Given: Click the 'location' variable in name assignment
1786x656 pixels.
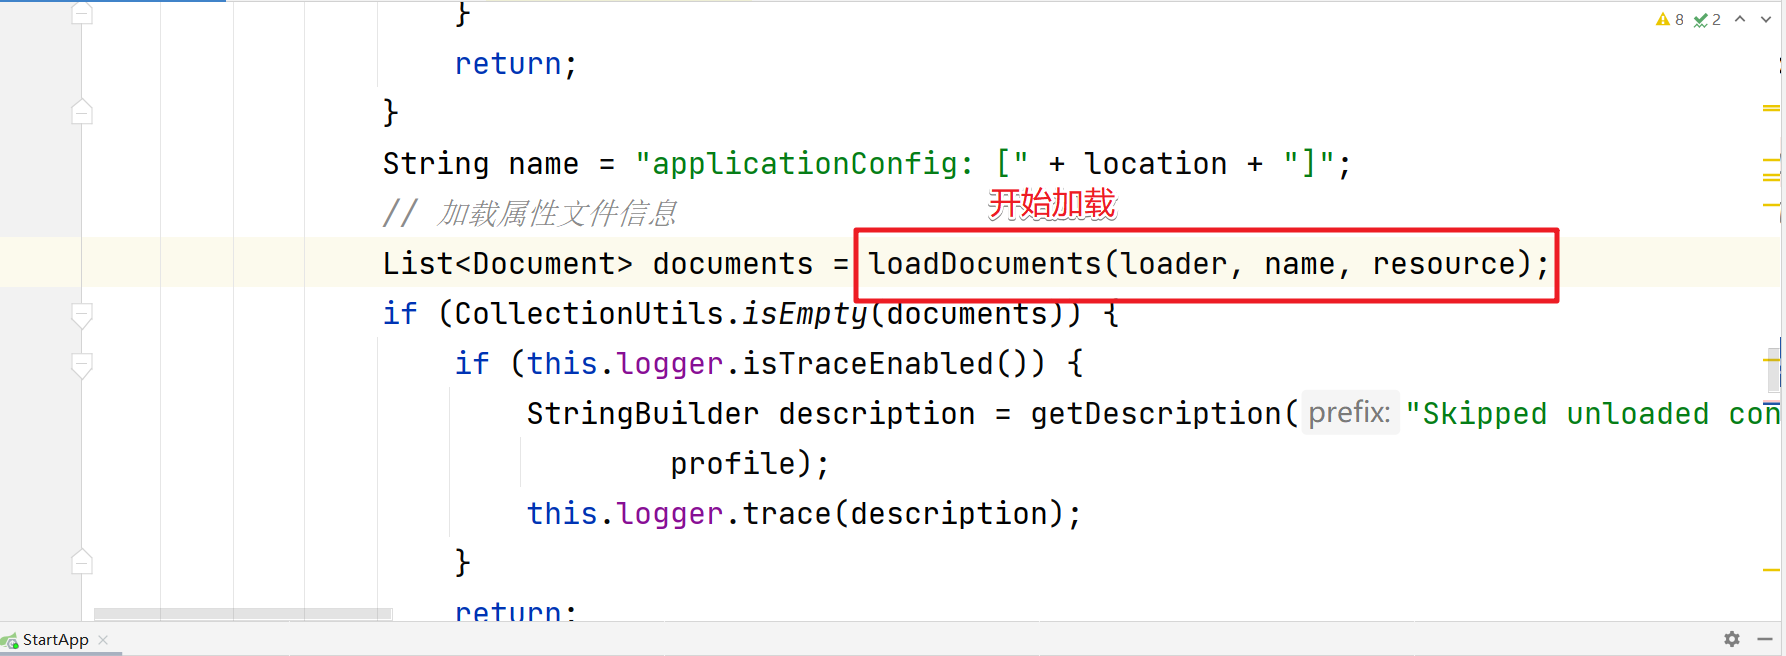Looking at the screenshot, I should [1155, 164].
